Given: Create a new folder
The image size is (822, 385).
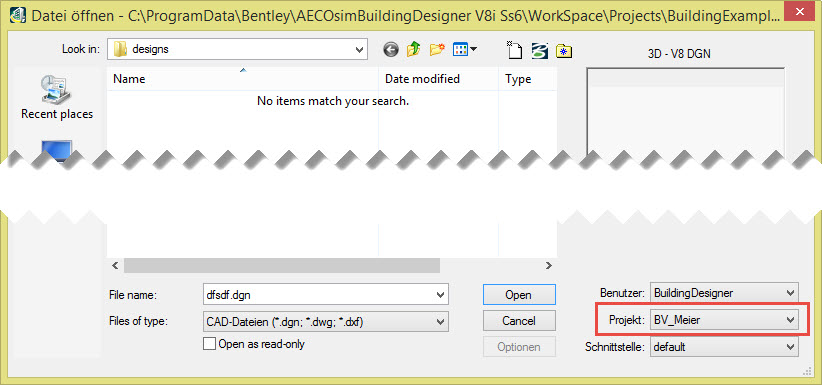Looking at the screenshot, I should click(x=437, y=50).
